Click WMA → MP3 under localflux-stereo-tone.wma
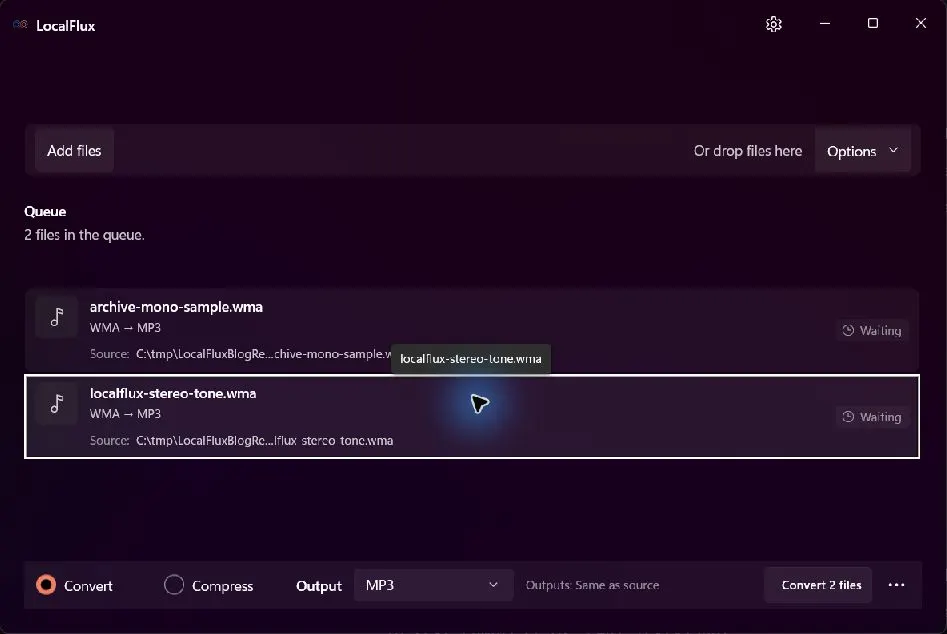This screenshot has width=947, height=634. coord(125,414)
